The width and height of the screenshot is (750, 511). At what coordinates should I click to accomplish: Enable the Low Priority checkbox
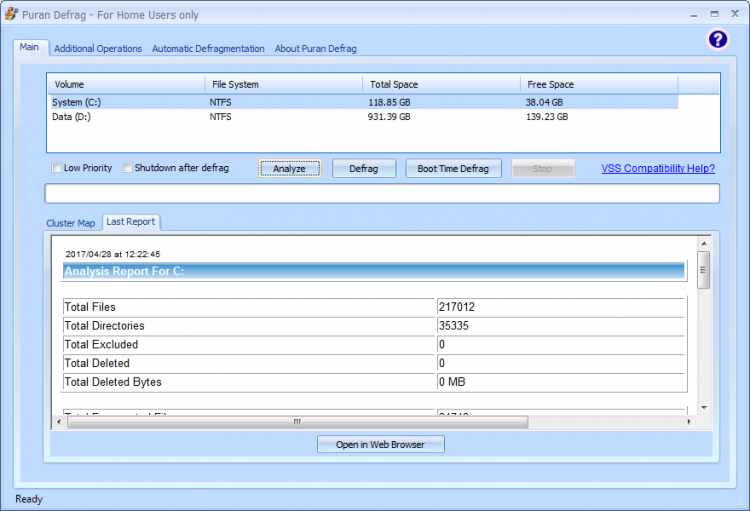56,168
